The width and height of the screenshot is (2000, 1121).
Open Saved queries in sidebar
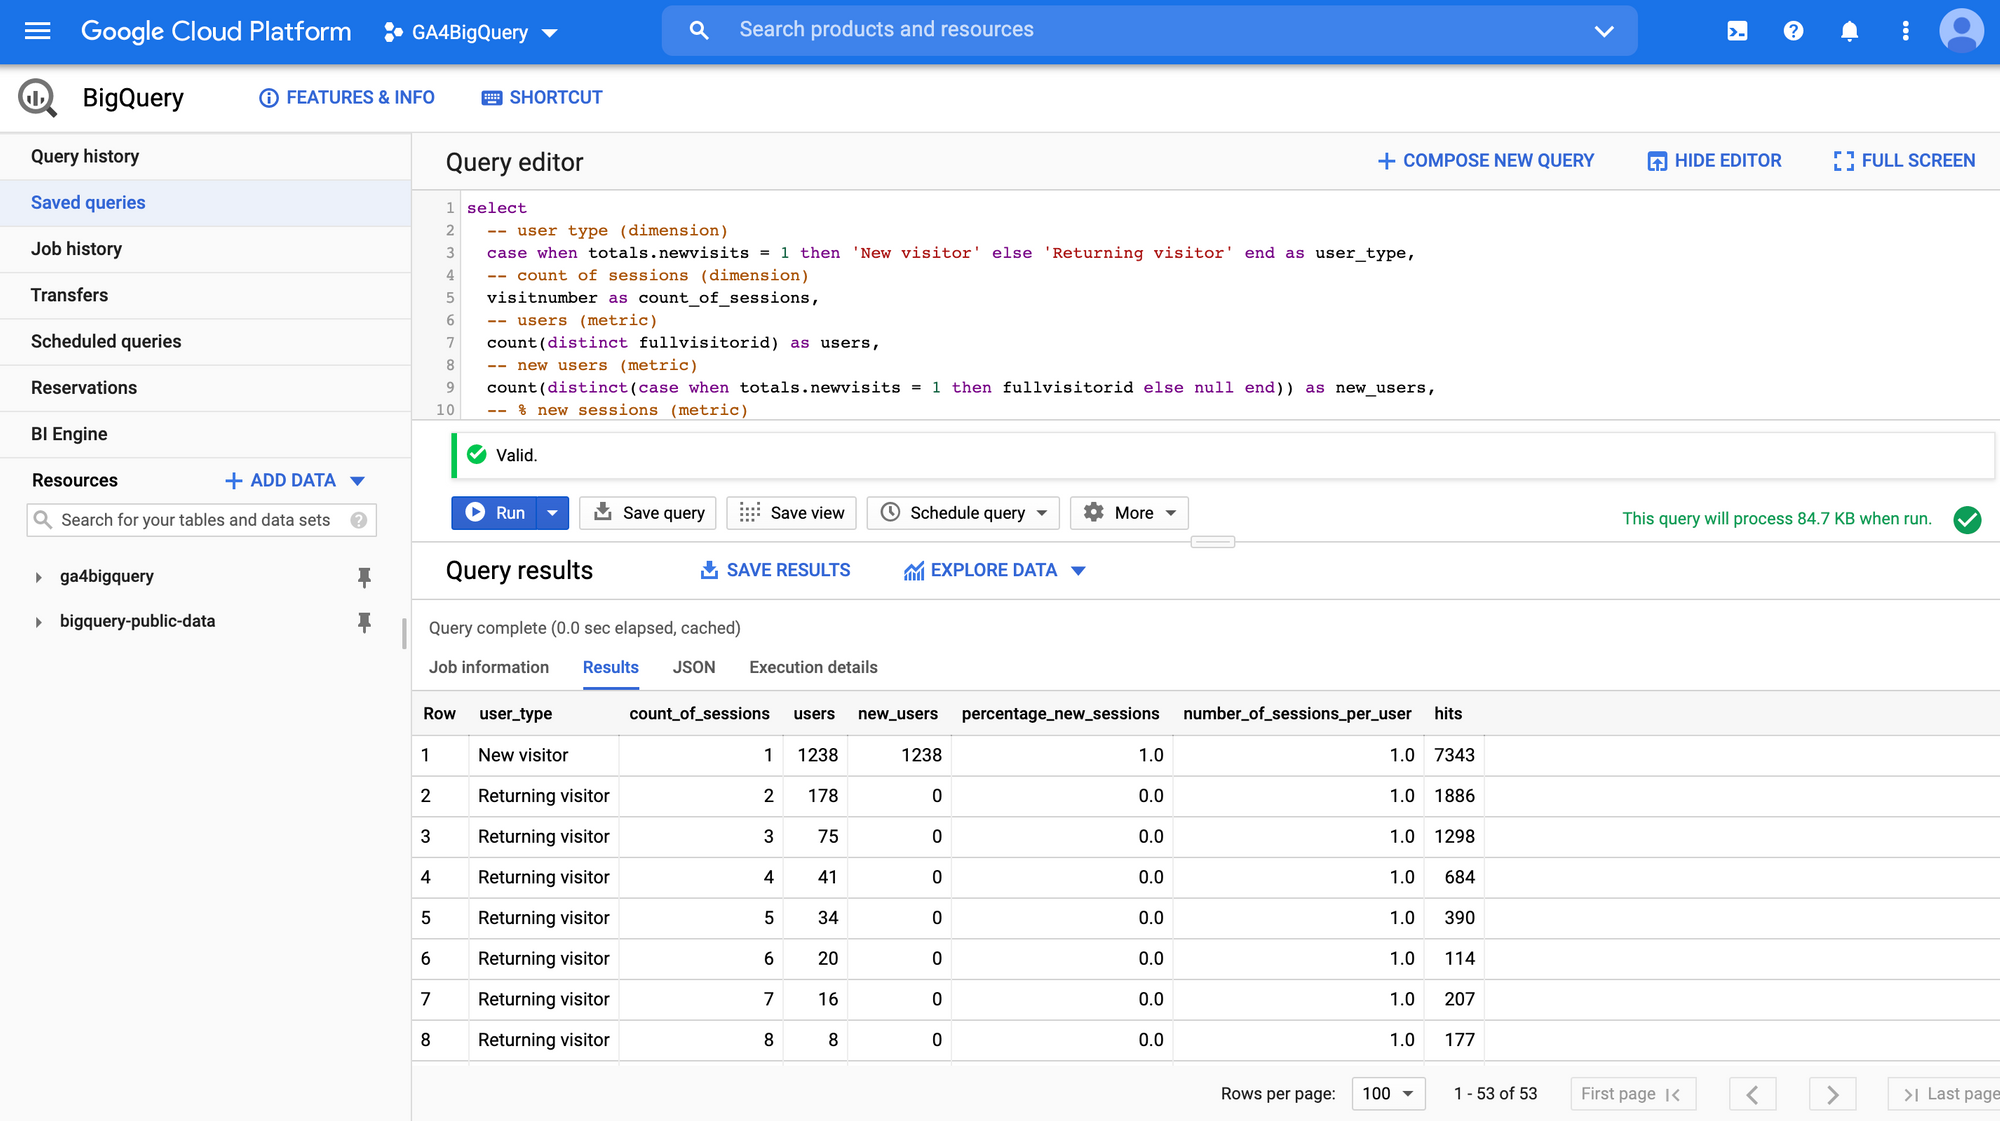(206, 203)
